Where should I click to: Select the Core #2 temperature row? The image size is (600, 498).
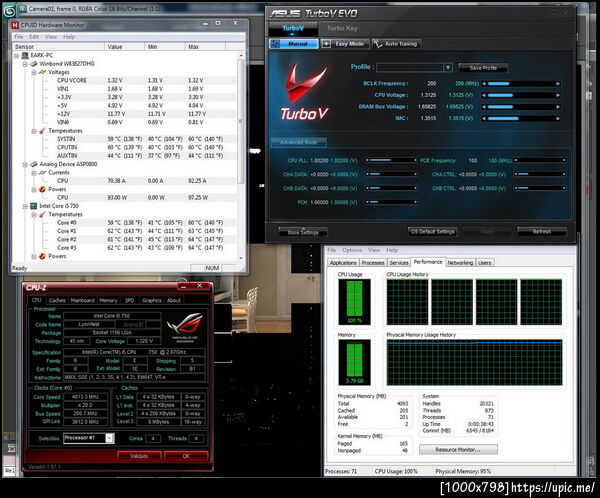125,239
